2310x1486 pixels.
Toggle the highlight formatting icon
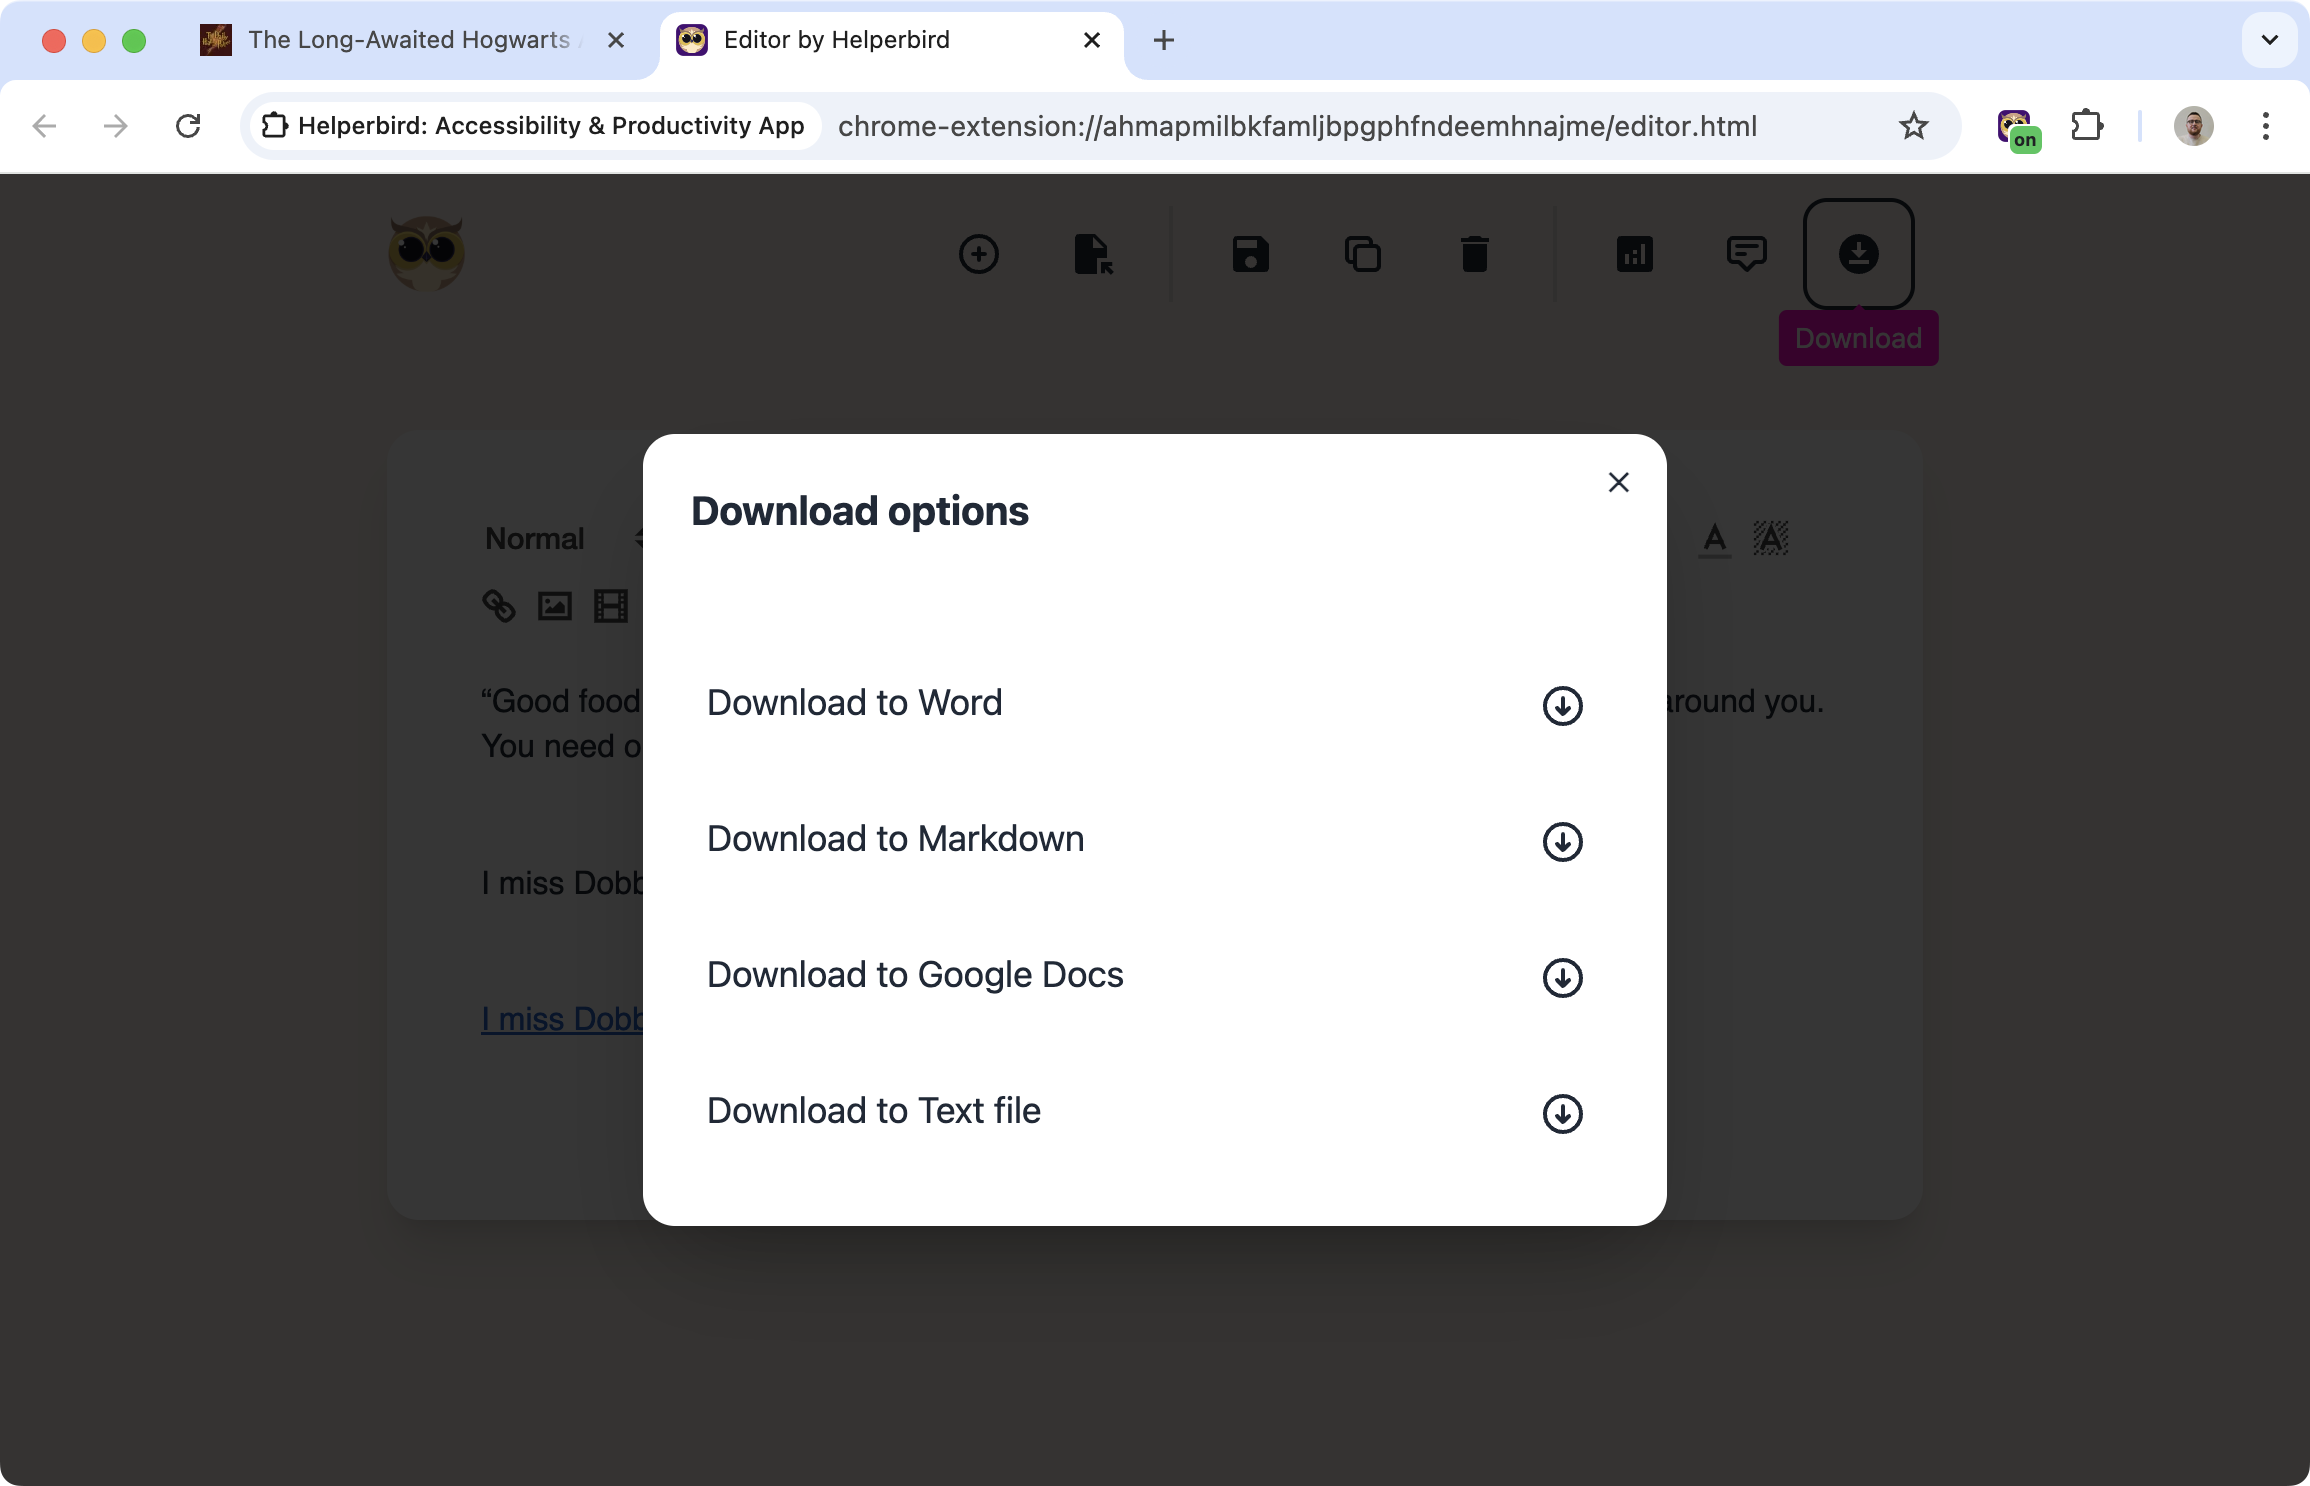pos(1770,538)
